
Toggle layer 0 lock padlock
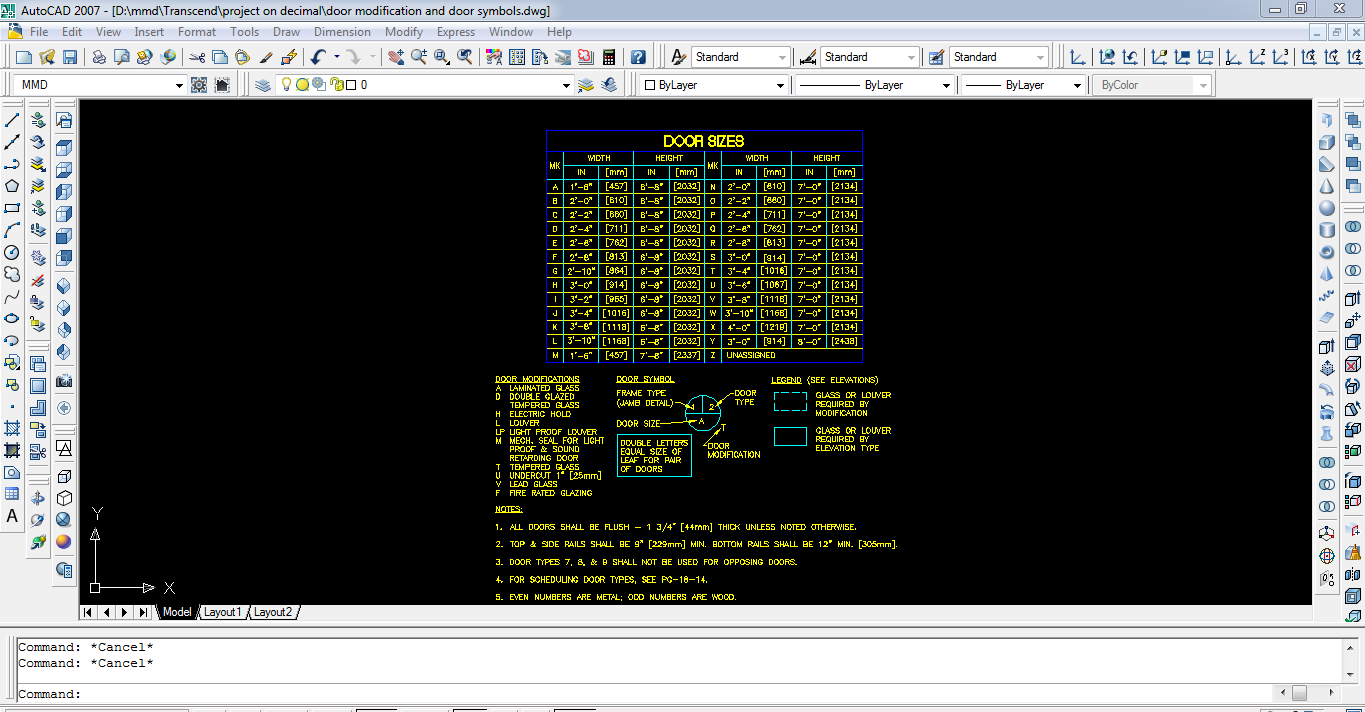point(336,85)
